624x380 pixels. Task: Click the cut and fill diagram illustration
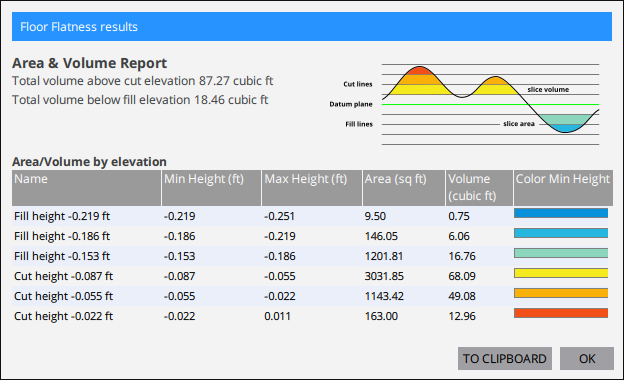pyautogui.click(x=464, y=104)
